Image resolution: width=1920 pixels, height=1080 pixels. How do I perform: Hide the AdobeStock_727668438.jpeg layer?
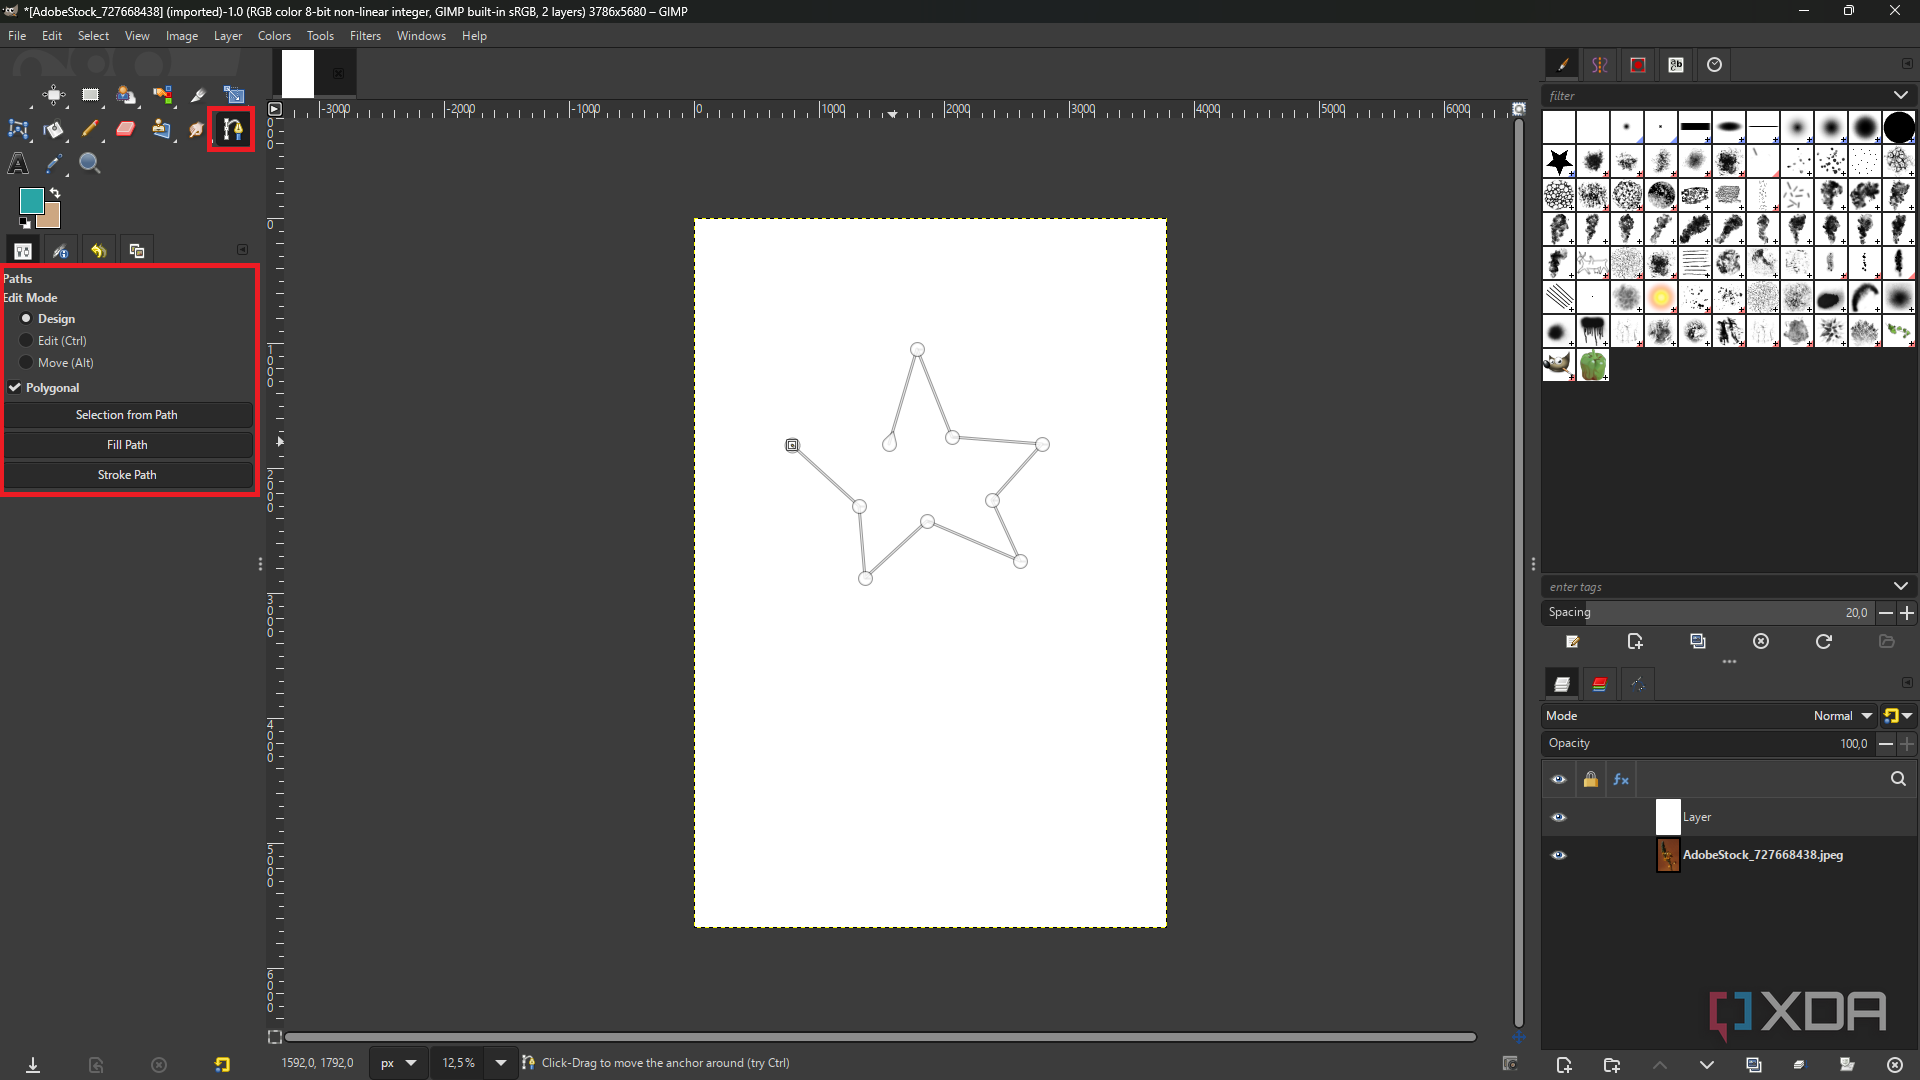coord(1558,855)
